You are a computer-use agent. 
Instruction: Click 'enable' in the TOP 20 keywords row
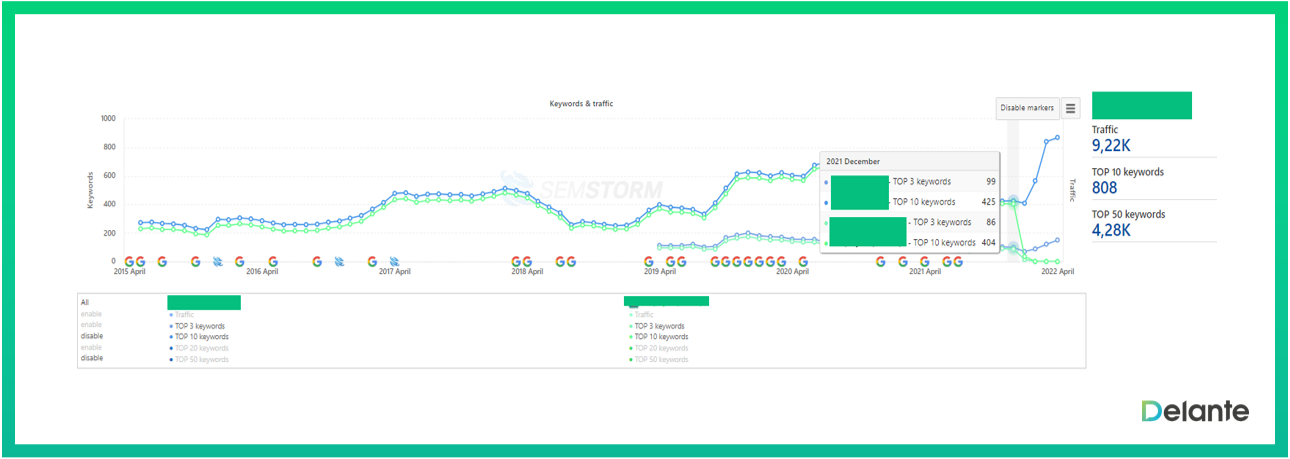(x=91, y=347)
